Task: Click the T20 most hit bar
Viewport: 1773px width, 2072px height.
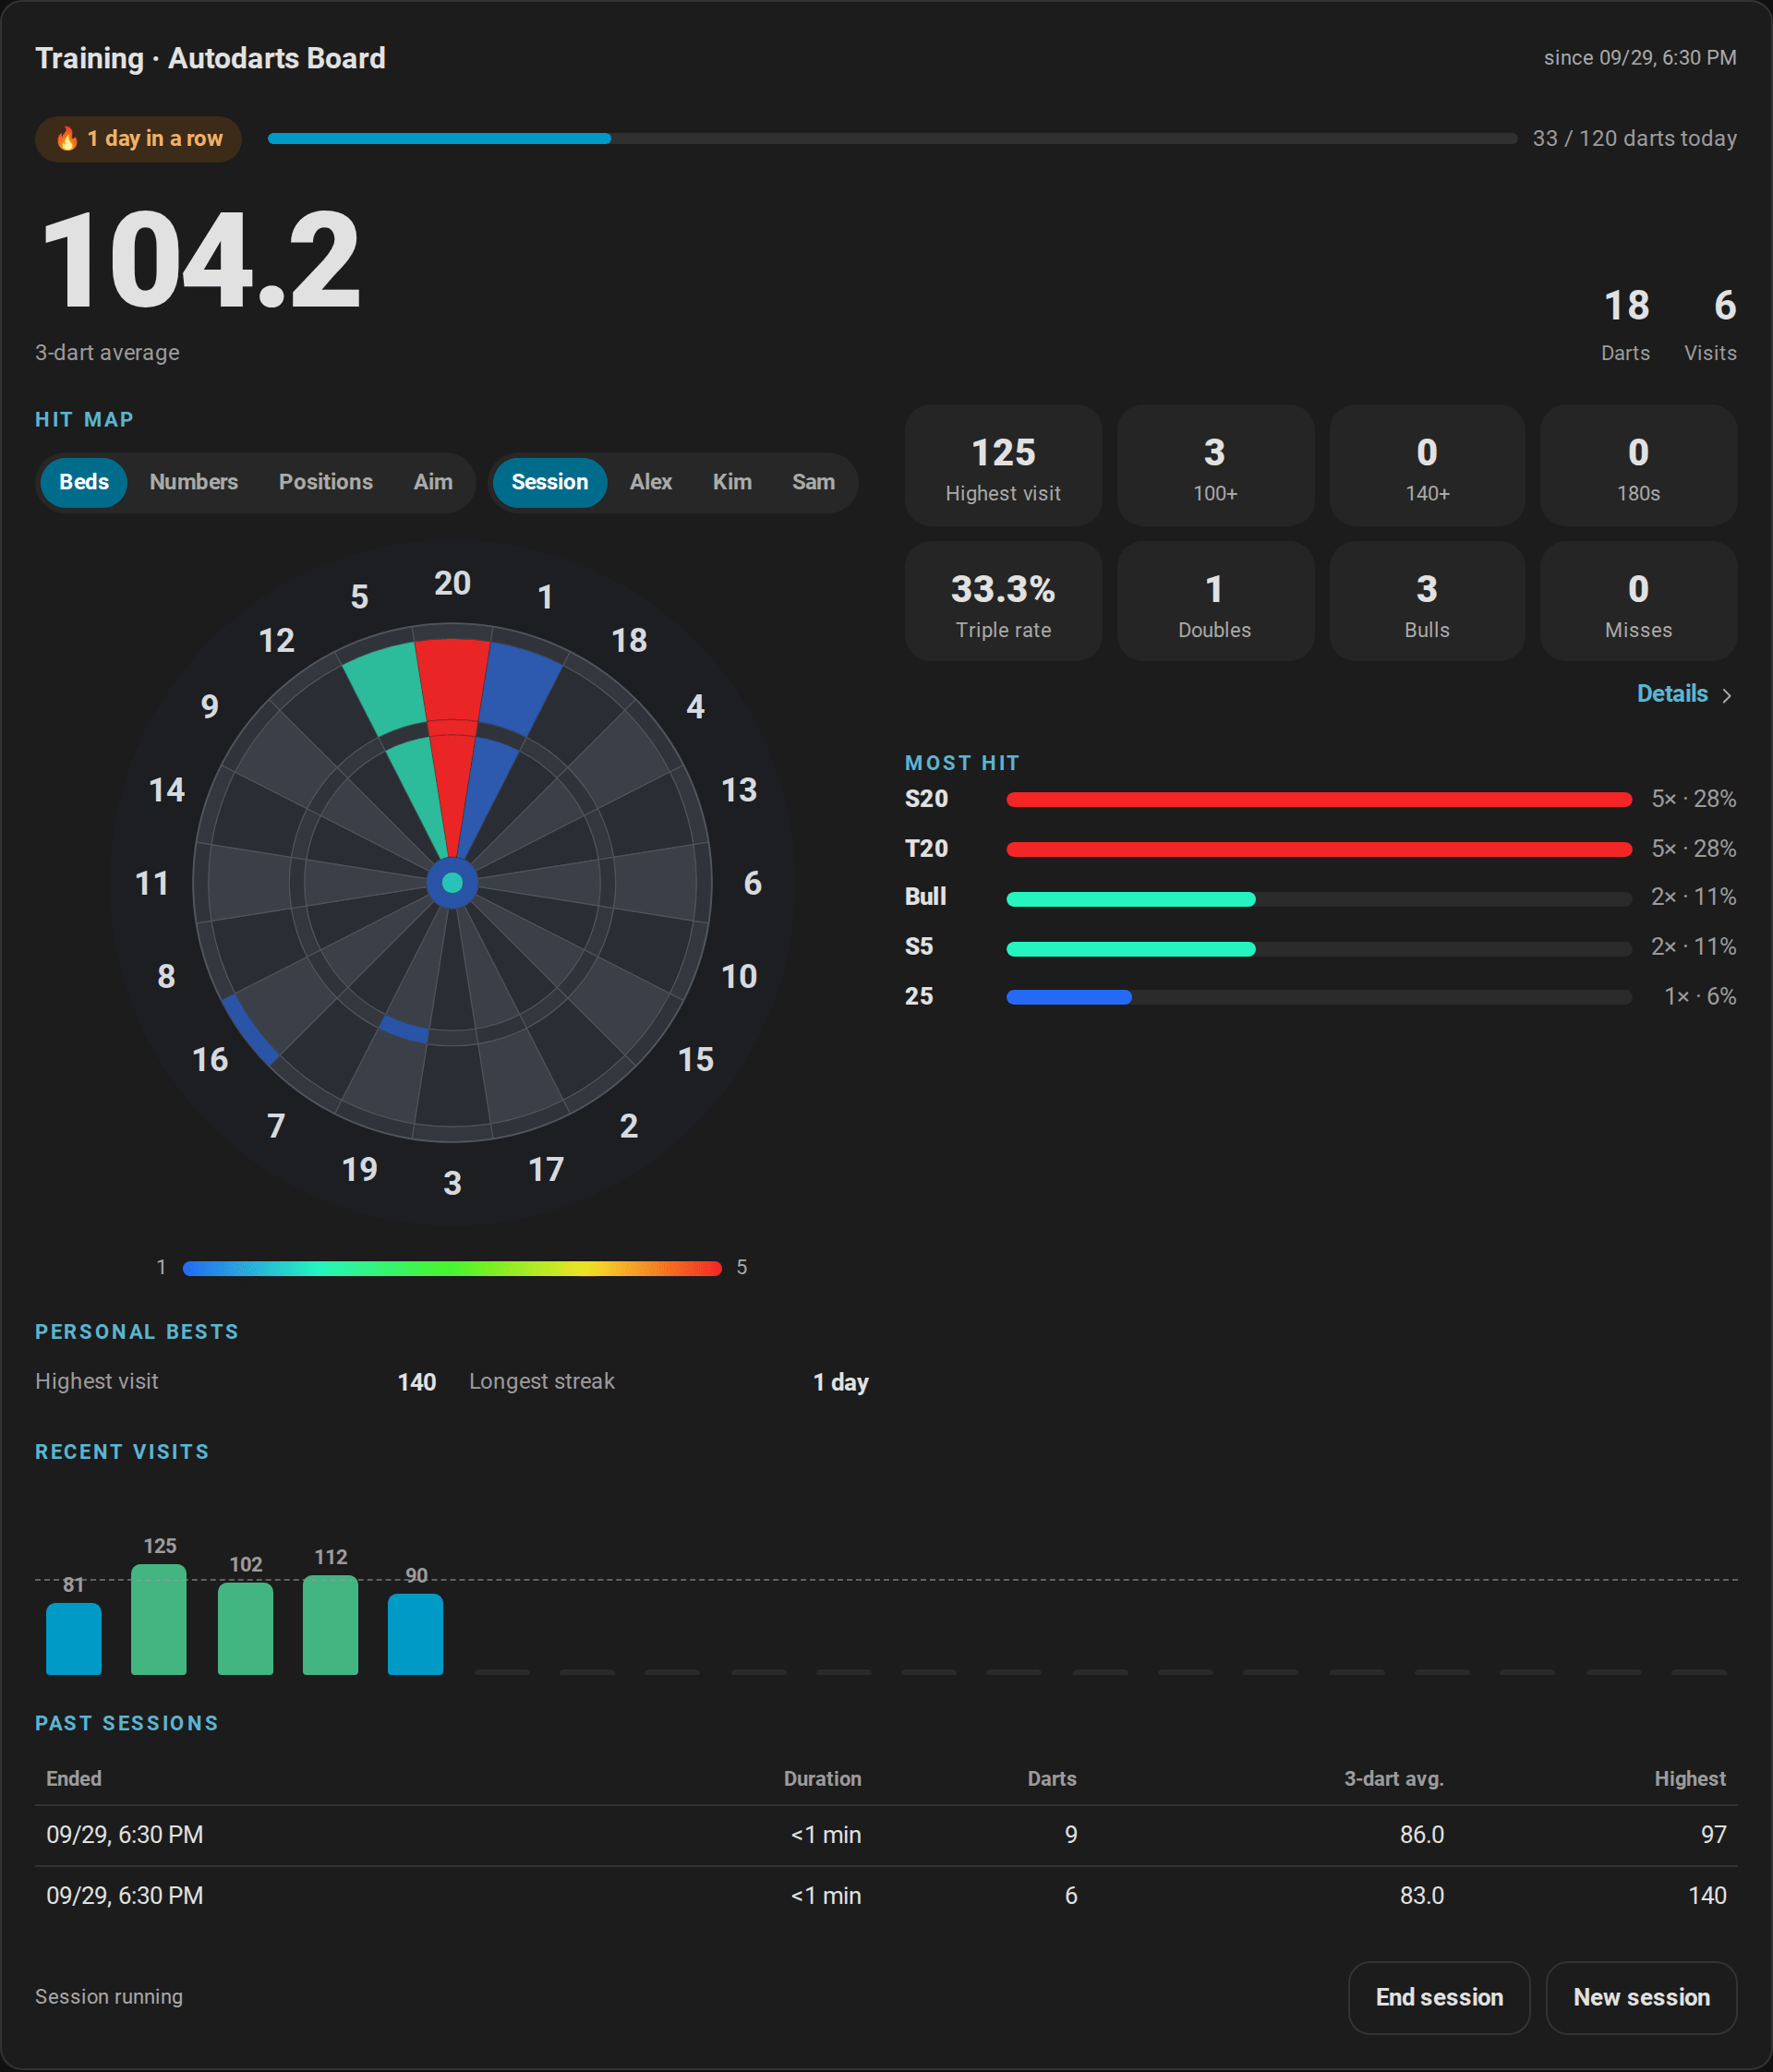Action: point(1319,850)
